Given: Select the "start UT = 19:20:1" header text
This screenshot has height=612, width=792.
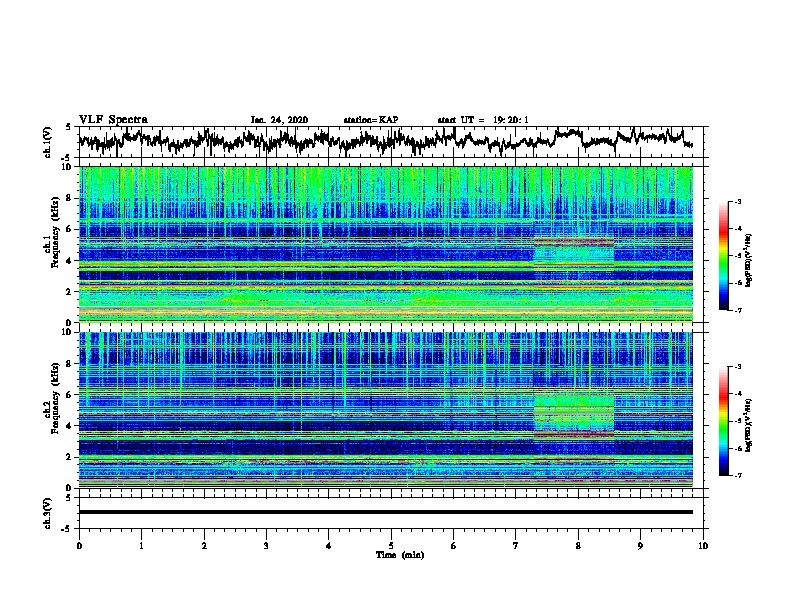Looking at the screenshot, I should coord(483,120).
